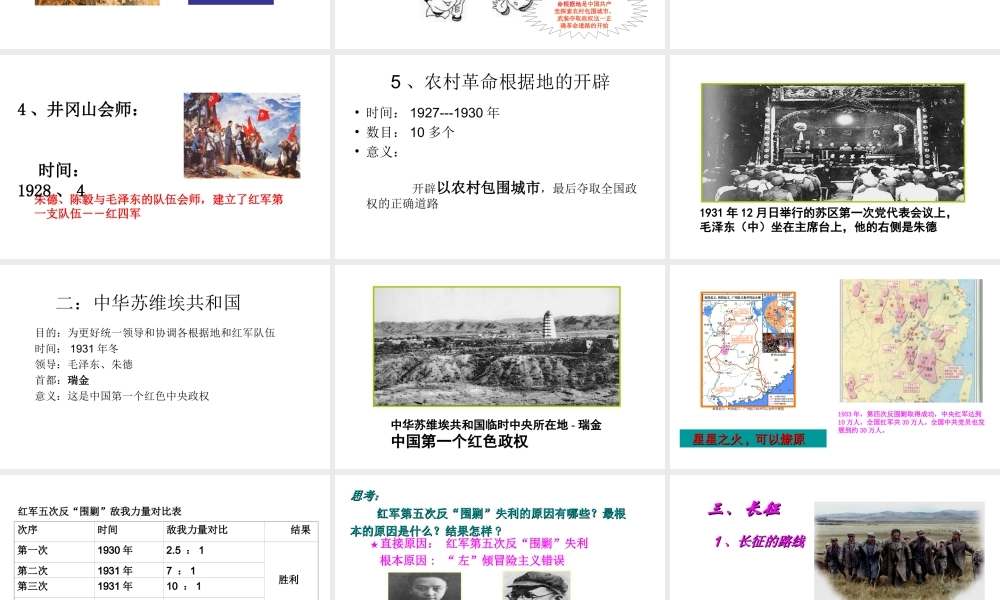1000x600 pixels.
Task: Click line 目的:为更好统一领导和协调各根据地
Action: click(x=155, y=332)
